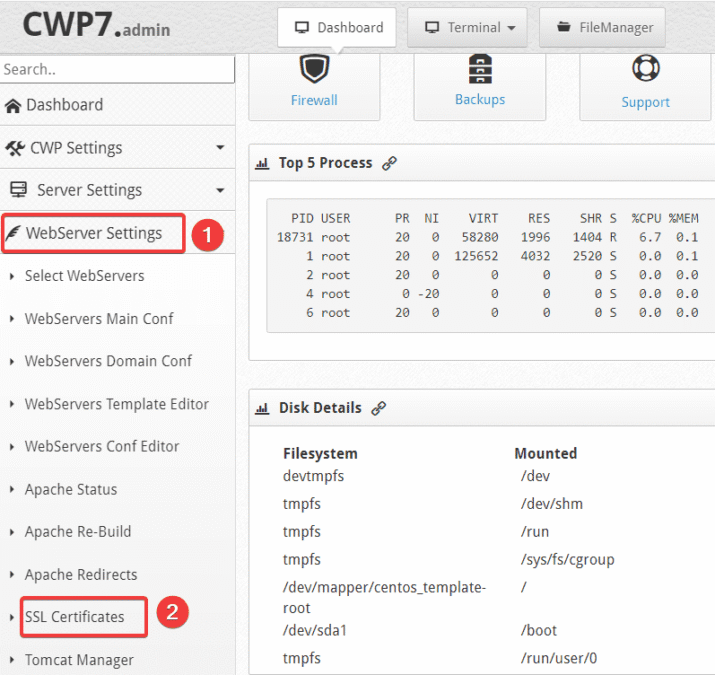
Task: Click the Firewall shield icon
Action: (x=313, y=70)
